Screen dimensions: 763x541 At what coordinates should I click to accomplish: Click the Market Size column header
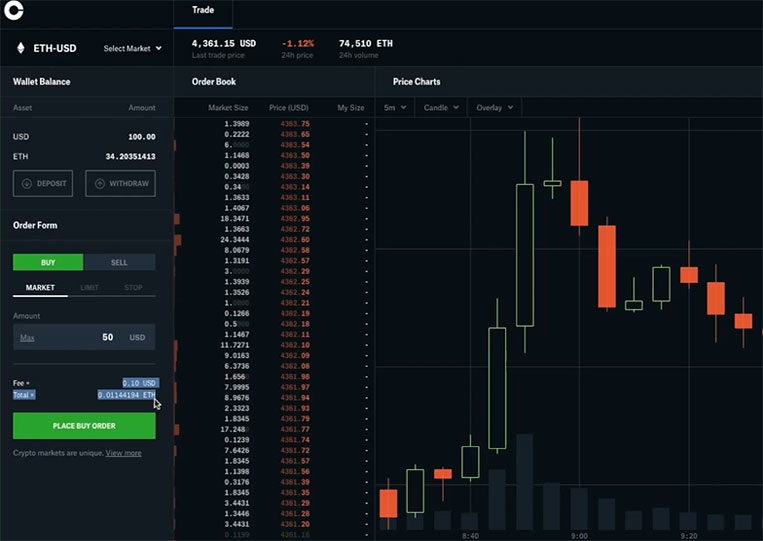coord(228,108)
